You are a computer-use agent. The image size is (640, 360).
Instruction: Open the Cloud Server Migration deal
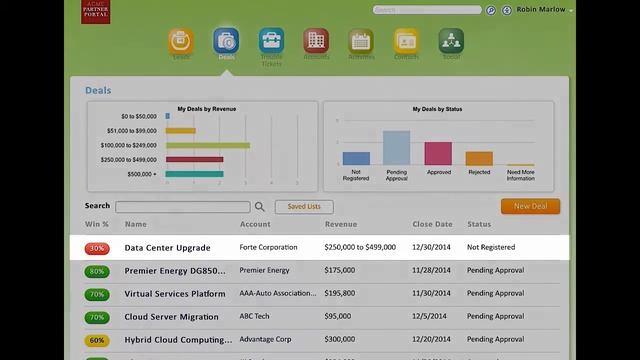(171, 317)
